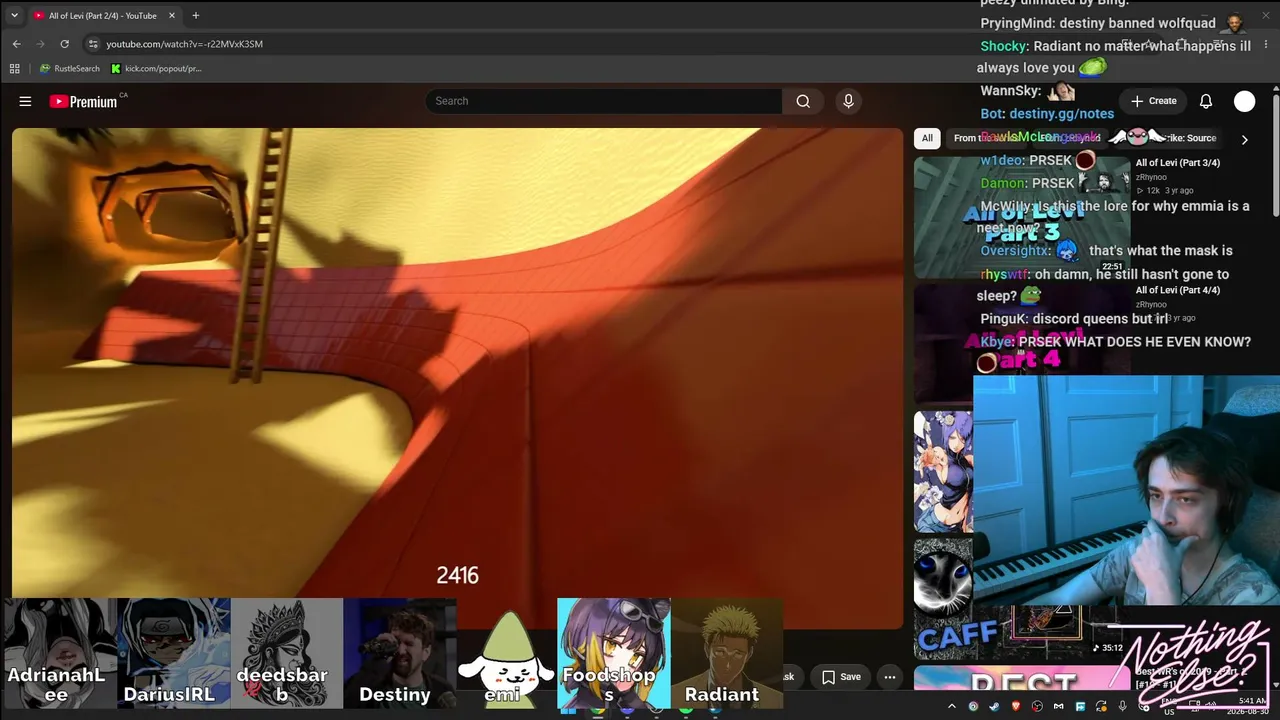This screenshot has height=720, width=1280.
Task: Open All of Levi (Part 3/4) video title
Action: (1178, 163)
